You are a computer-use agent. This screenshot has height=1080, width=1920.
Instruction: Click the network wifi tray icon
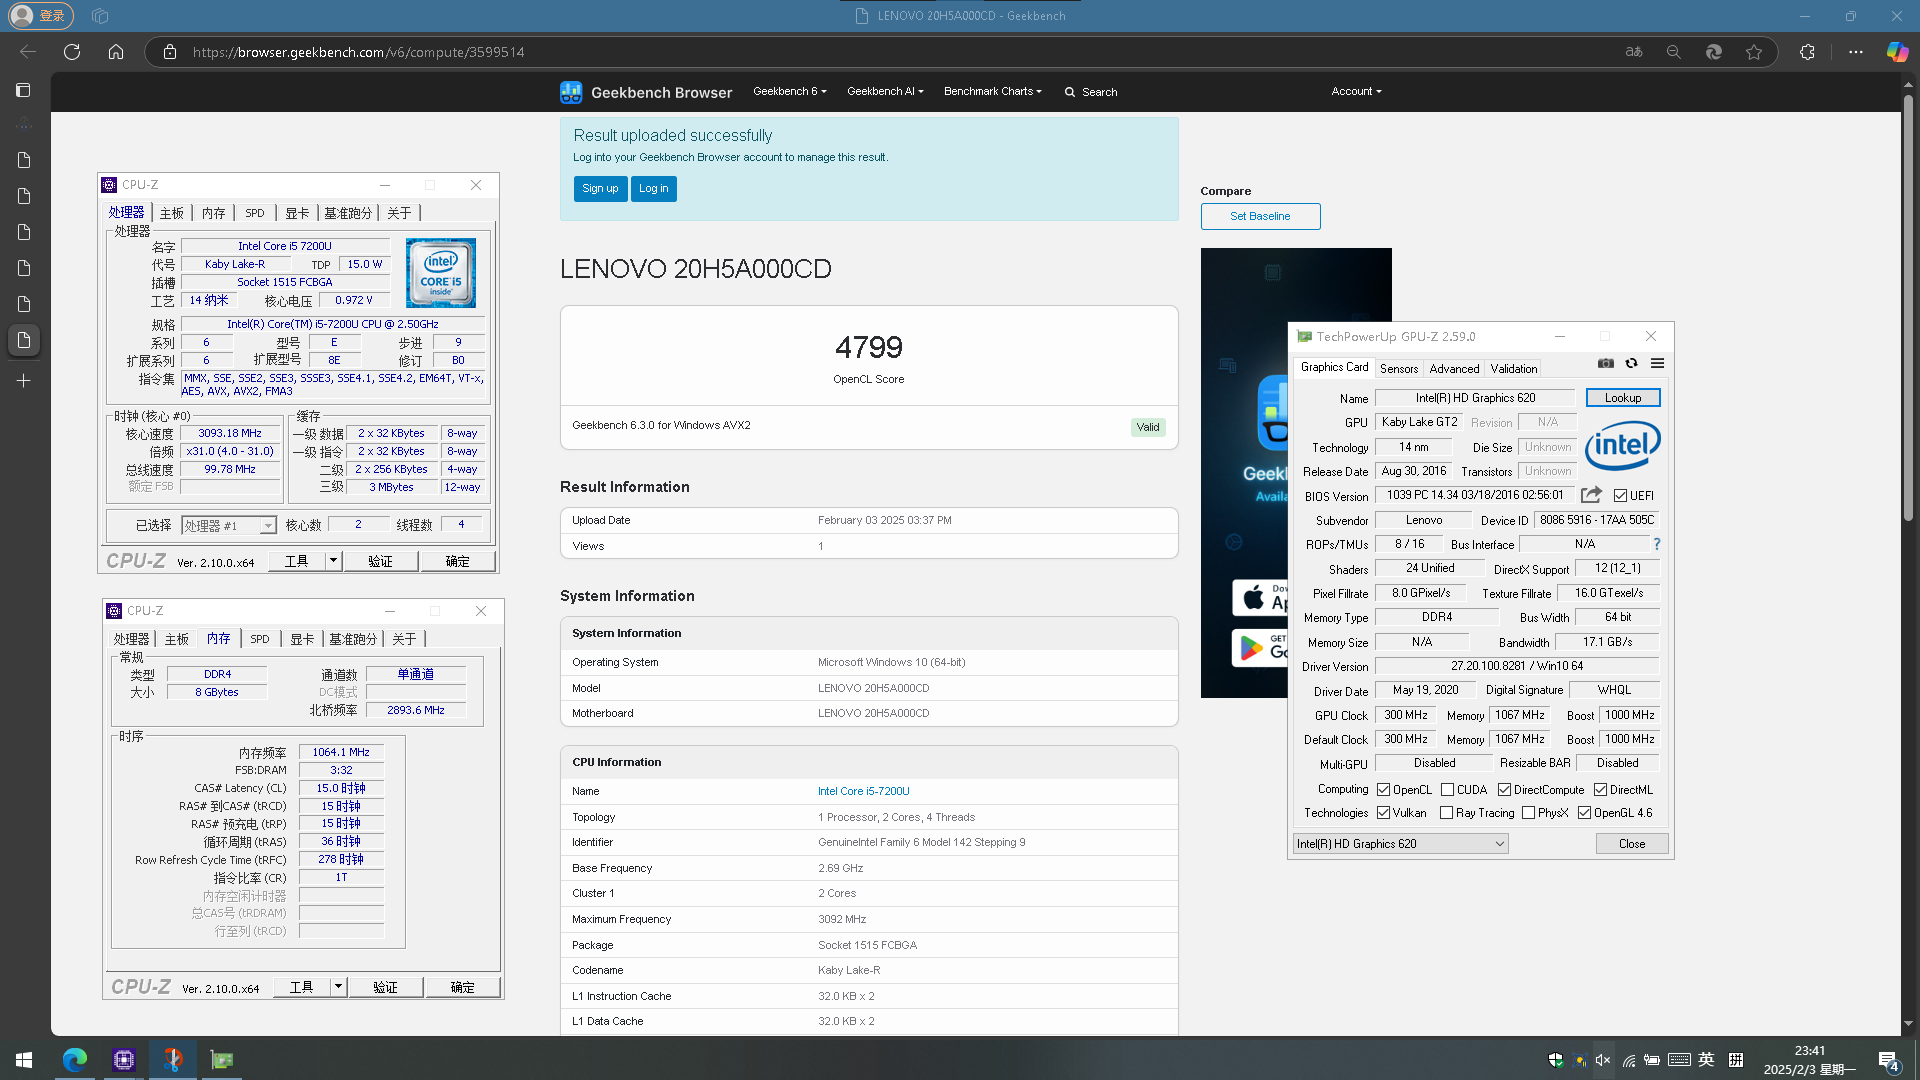click(x=1629, y=1060)
